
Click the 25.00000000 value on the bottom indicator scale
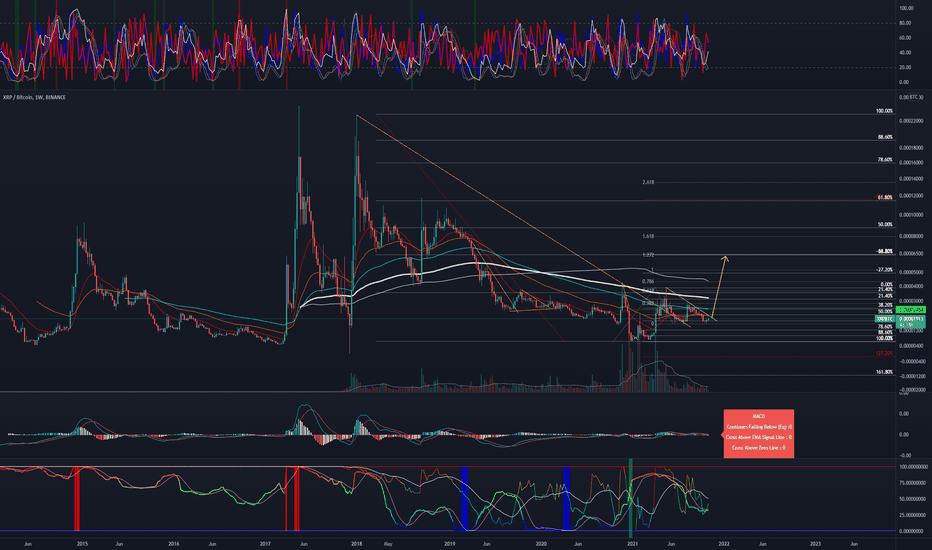click(x=914, y=515)
